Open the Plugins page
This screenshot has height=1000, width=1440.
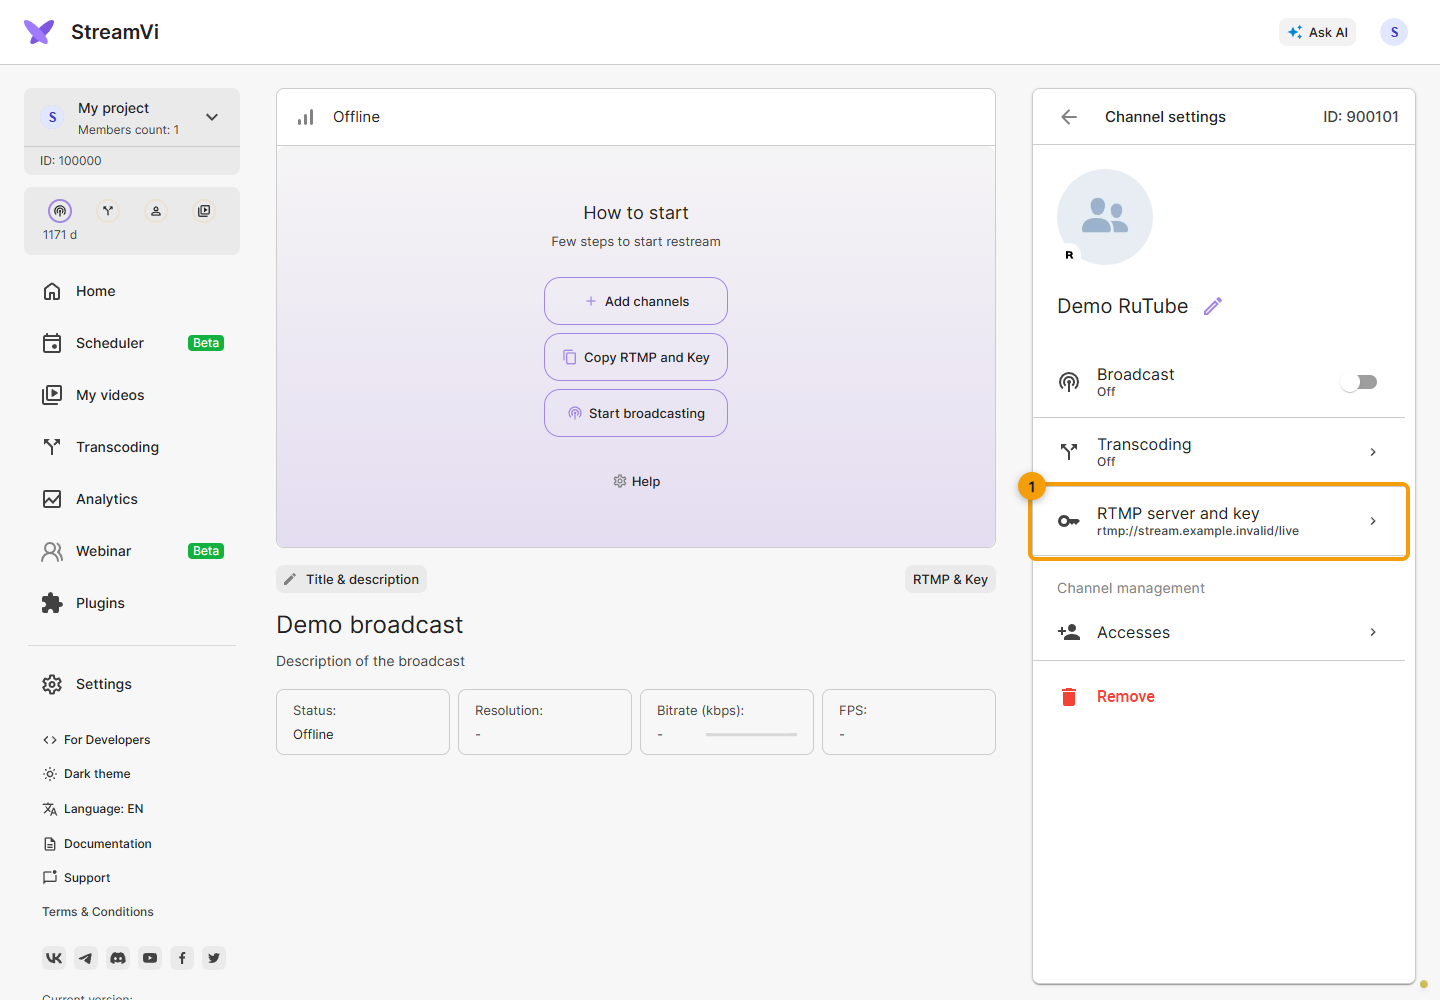(132, 603)
